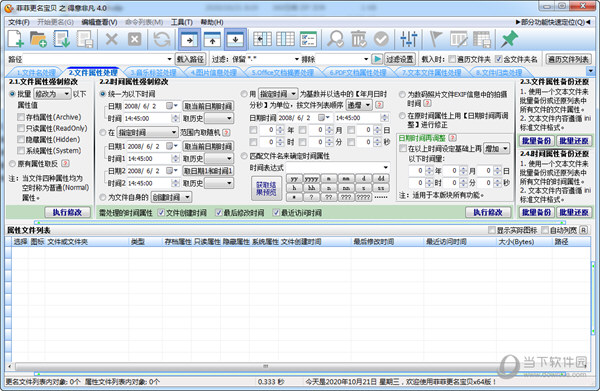
Task: Open the 递增 order dropdown
Action: tap(359, 104)
